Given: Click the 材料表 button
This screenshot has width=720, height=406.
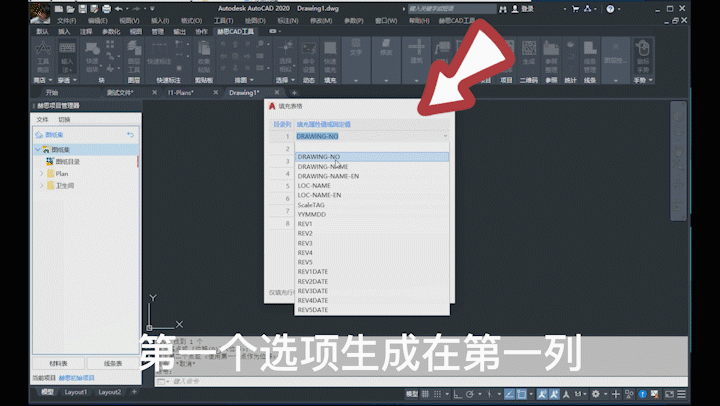Looking at the screenshot, I should coord(58,363).
